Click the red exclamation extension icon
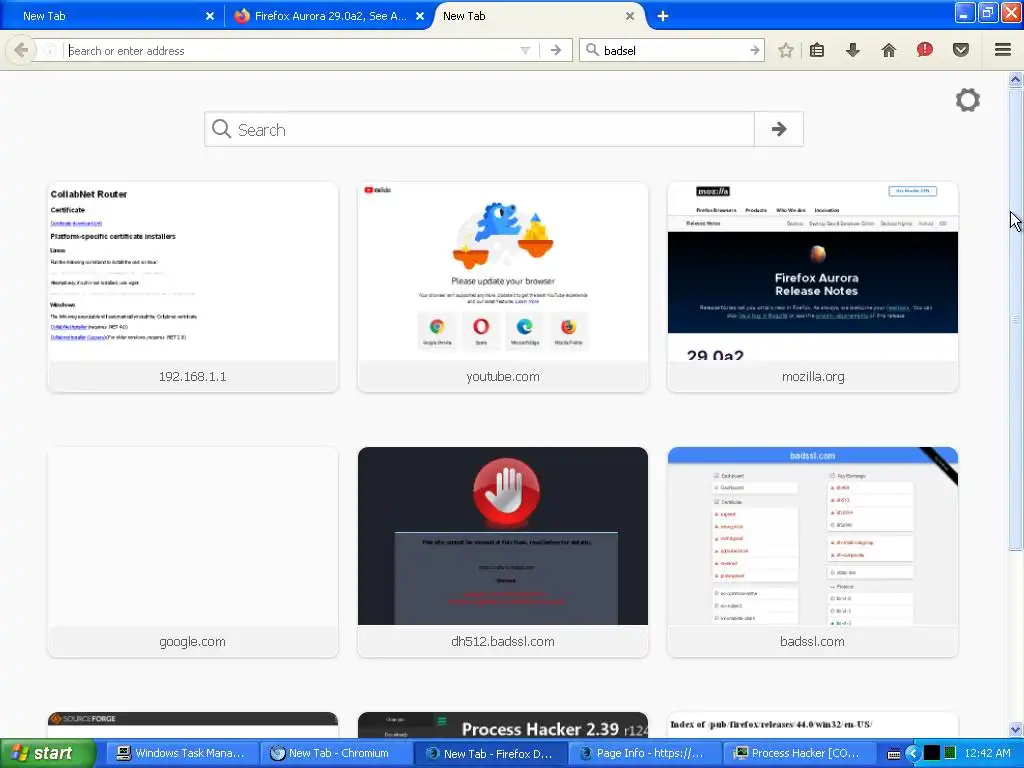Viewport: 1024px width, 768px height. 924,50
